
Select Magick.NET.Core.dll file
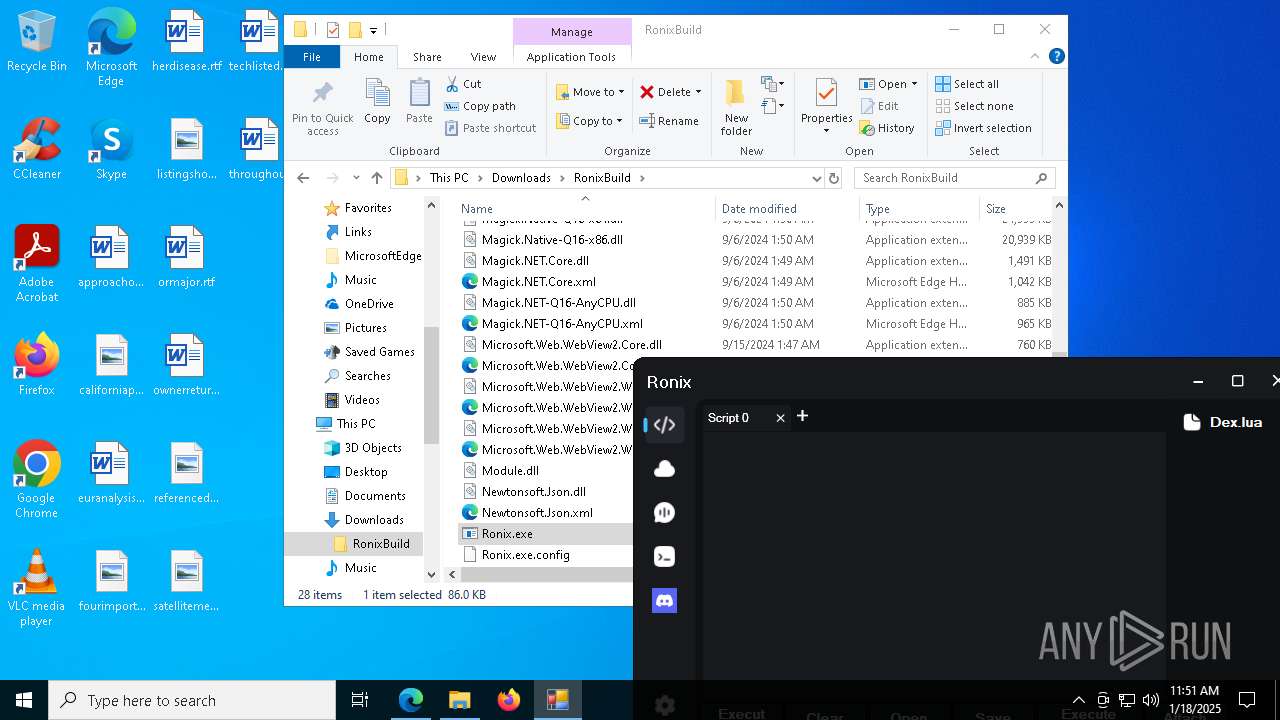[534, 261]
